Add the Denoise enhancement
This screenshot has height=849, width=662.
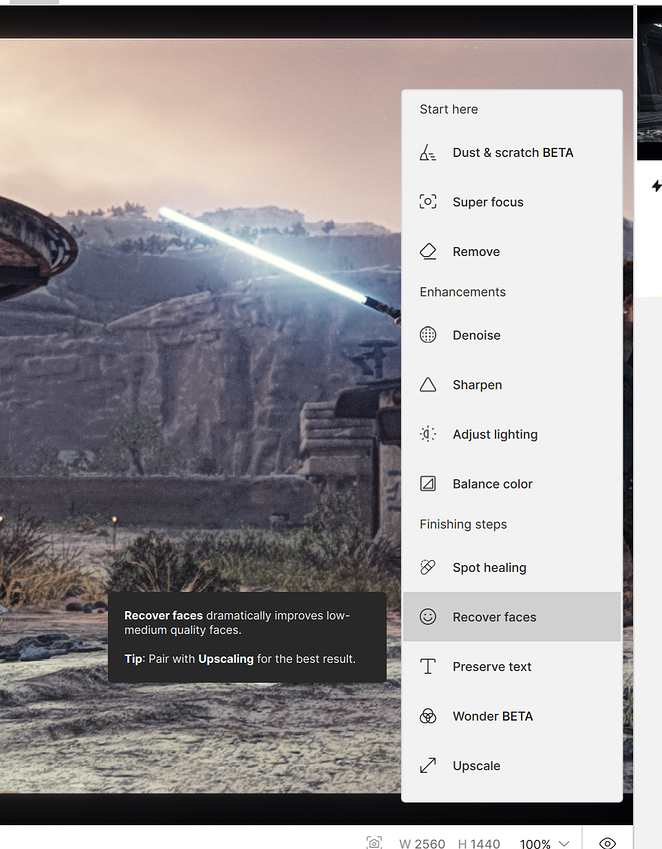[x=476, y=335]
